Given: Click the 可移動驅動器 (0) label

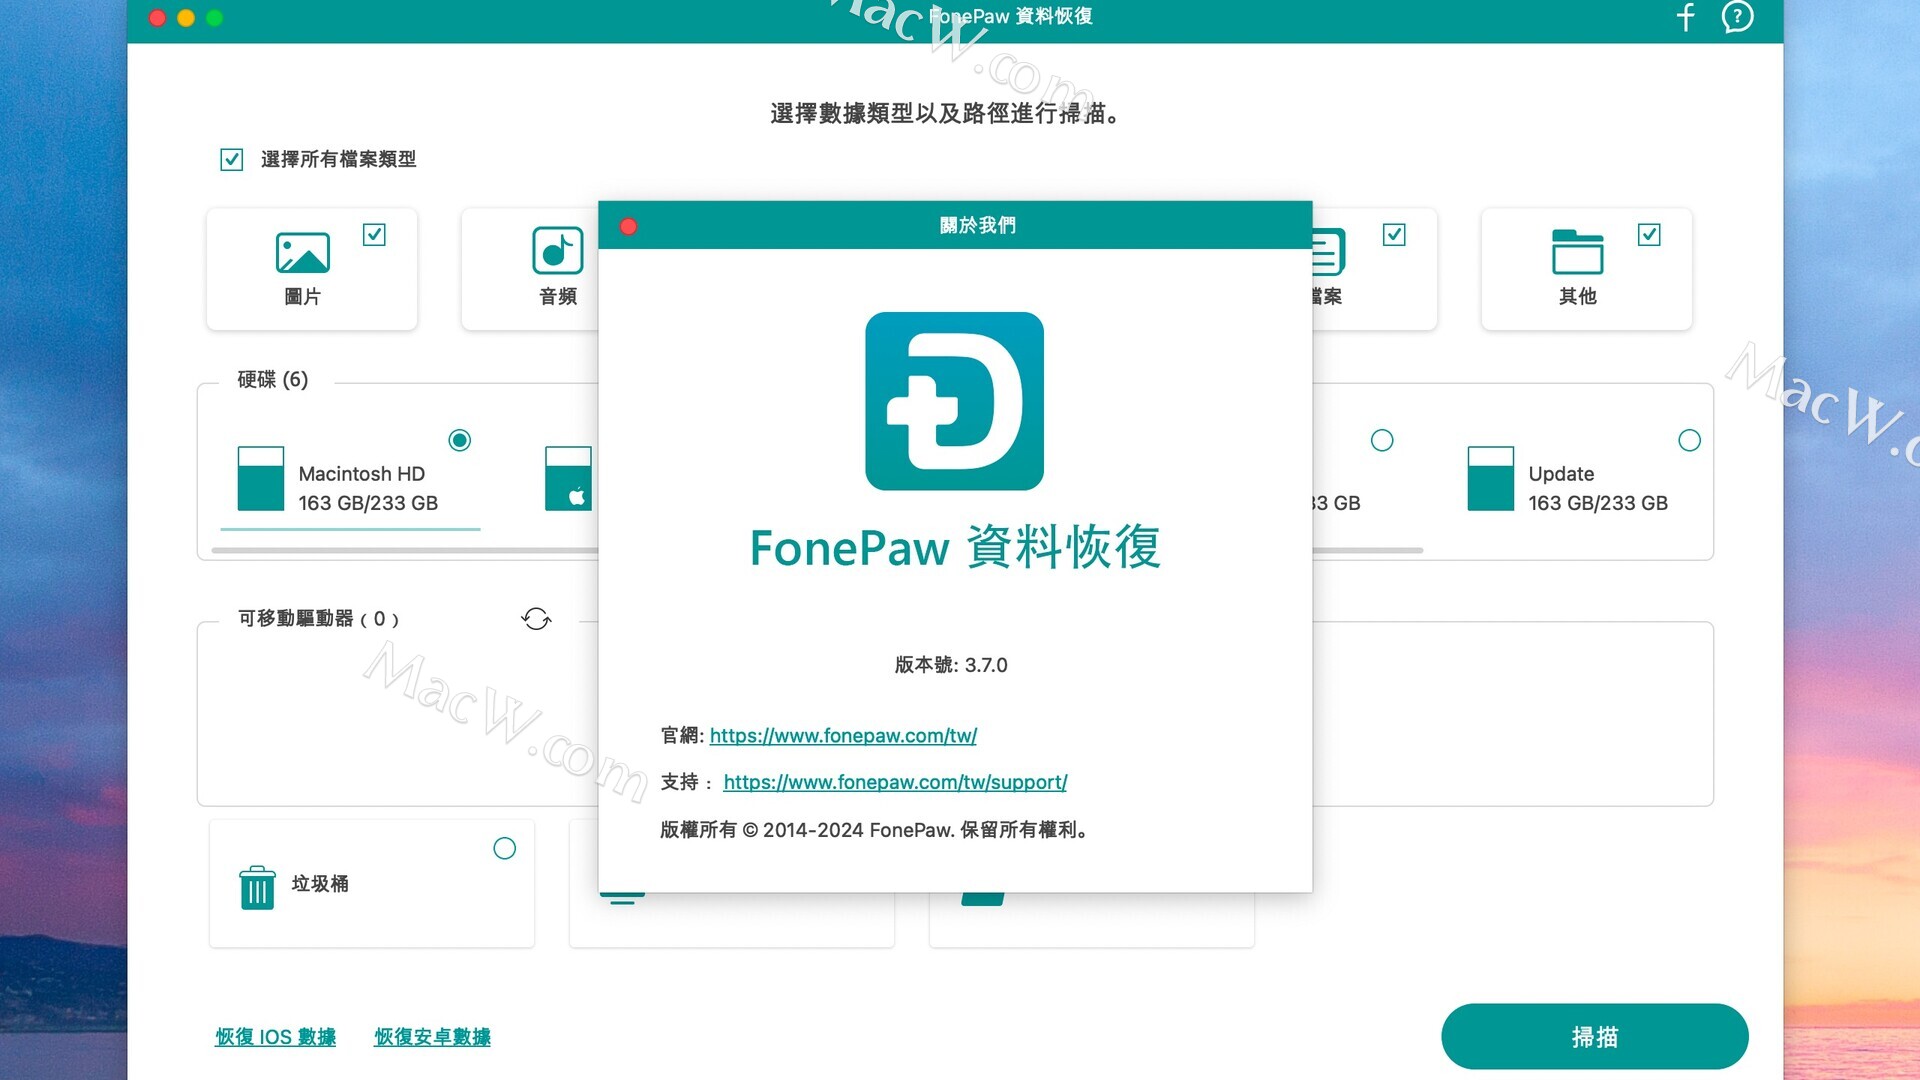Looking at the screenshot, I should click(x=318, y=619).
